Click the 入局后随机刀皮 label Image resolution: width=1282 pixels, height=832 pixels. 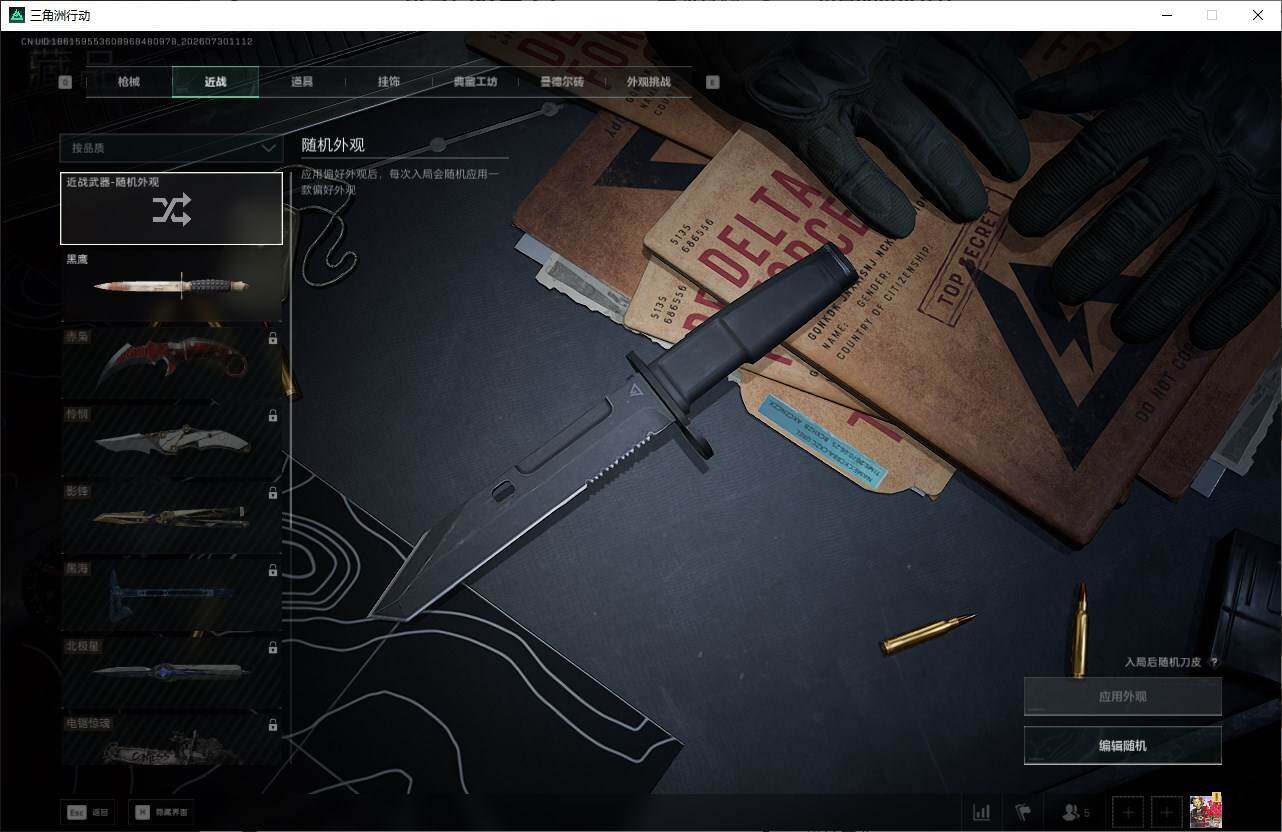[x=1164, y=662]
